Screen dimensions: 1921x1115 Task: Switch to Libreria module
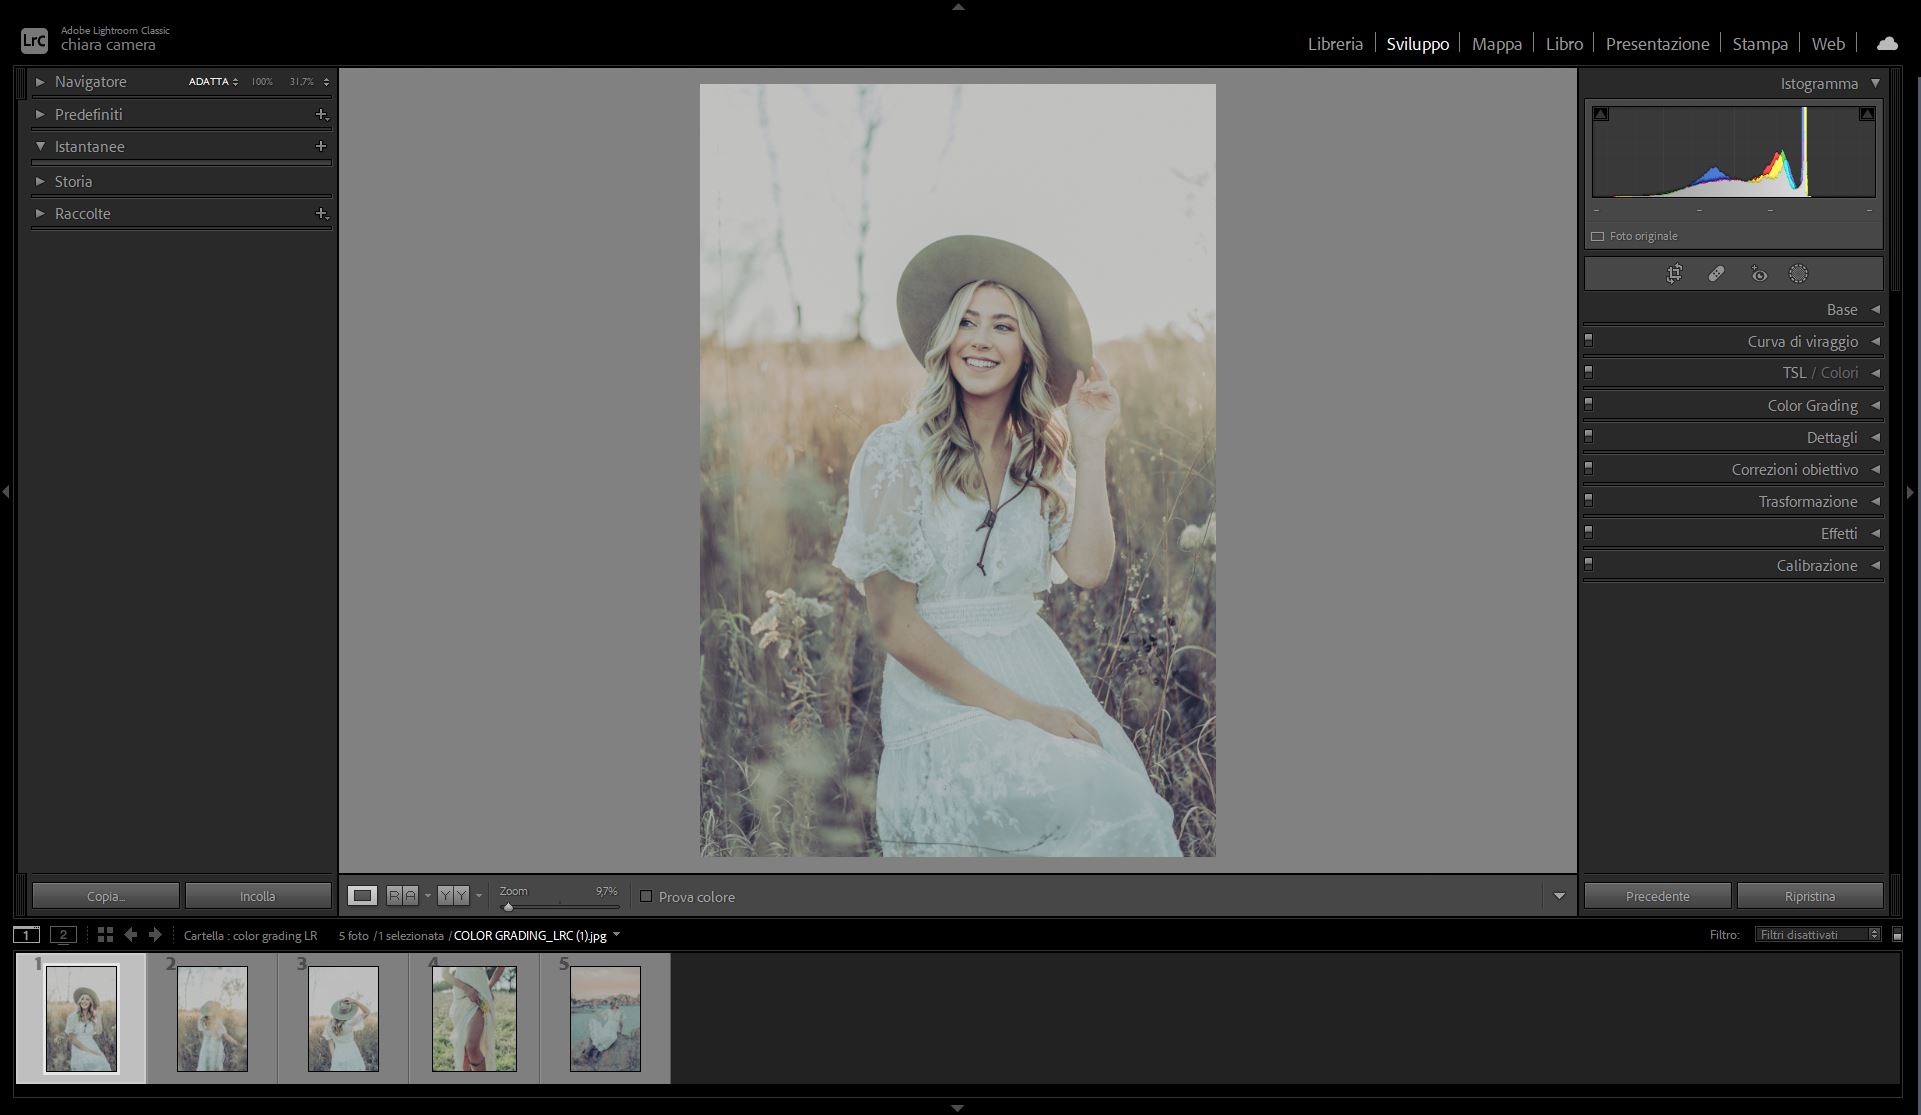click(1335, 44)
